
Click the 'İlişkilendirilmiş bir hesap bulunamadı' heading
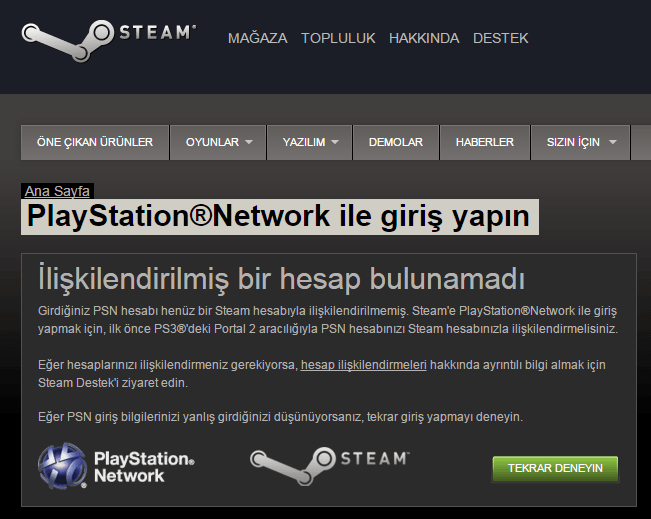coord(281,278)
